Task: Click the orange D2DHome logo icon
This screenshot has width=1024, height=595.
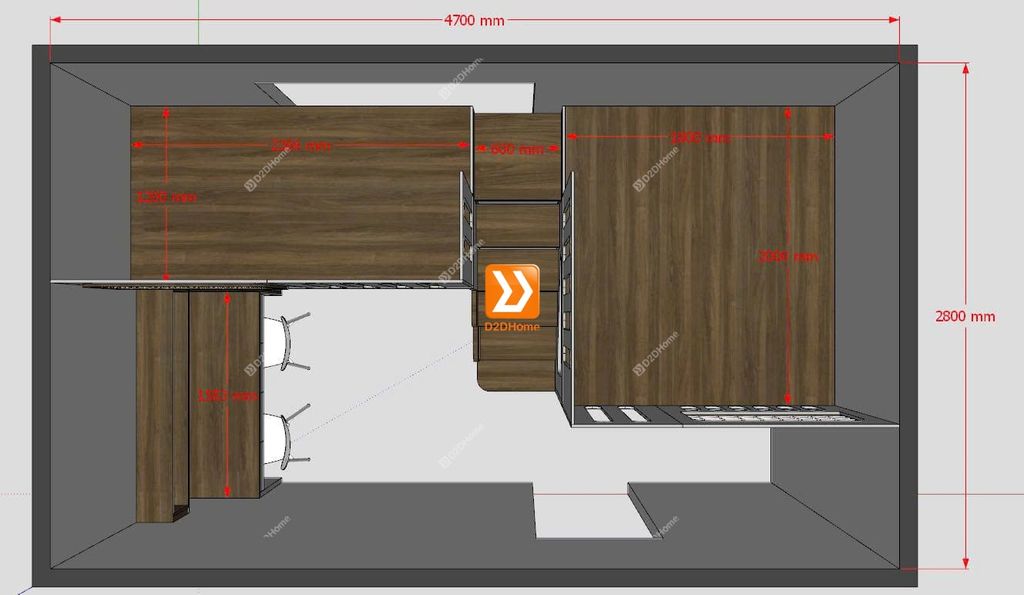Action: coord(512,290)
